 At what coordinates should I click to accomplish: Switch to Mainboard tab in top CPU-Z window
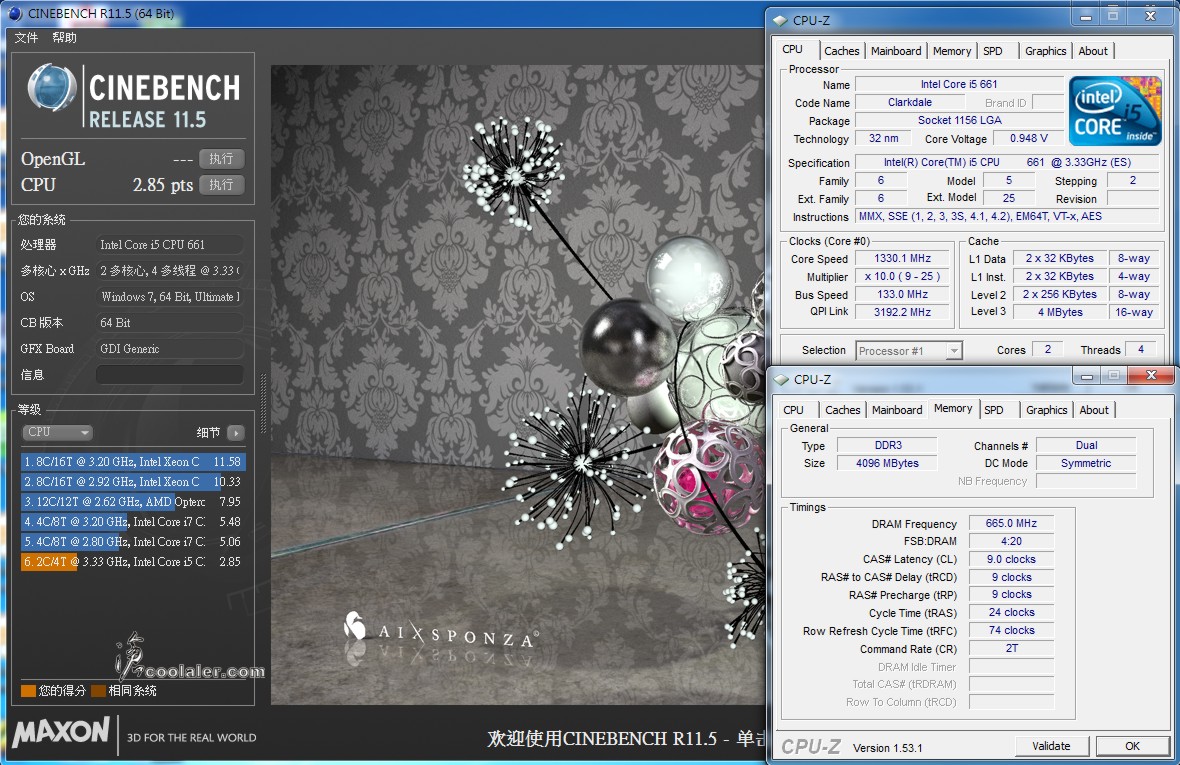(896, 51)
